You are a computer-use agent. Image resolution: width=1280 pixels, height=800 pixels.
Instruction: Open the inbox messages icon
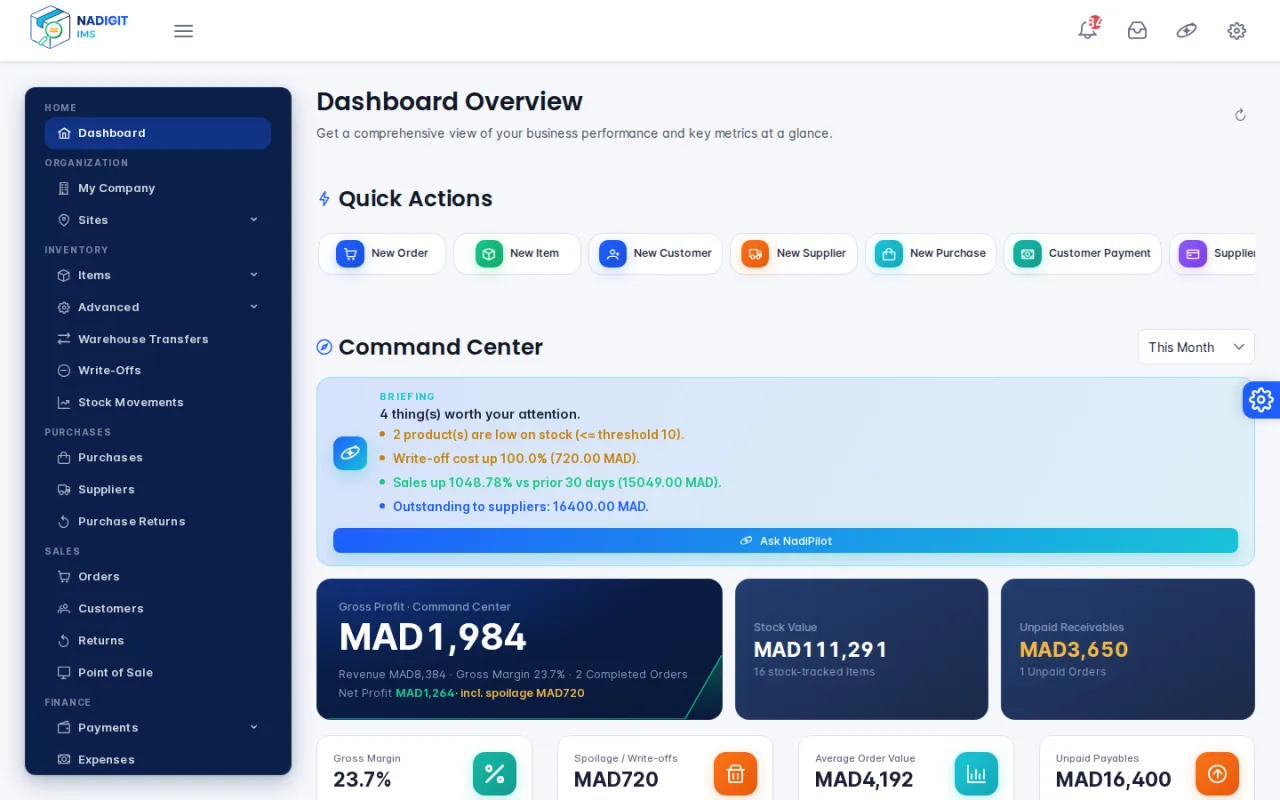pos(1137,31)
